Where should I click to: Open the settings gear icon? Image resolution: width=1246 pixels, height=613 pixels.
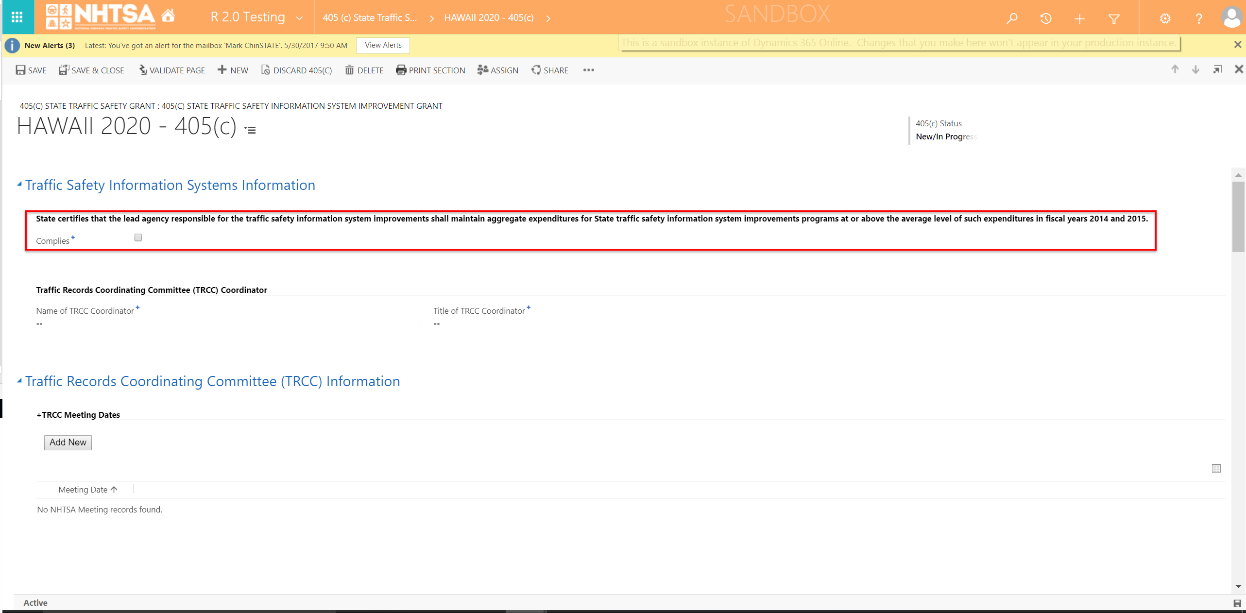tap(1165, 18)
